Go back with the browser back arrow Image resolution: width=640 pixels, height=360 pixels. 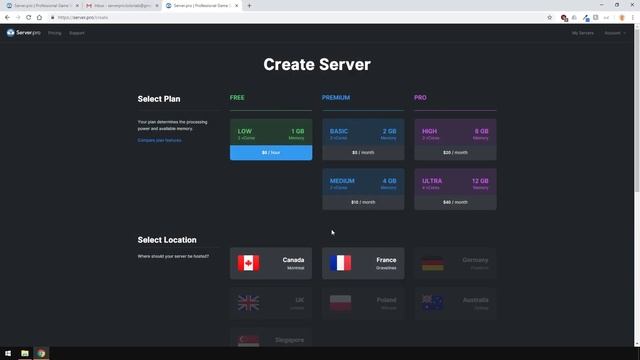(x=7, y=18)
